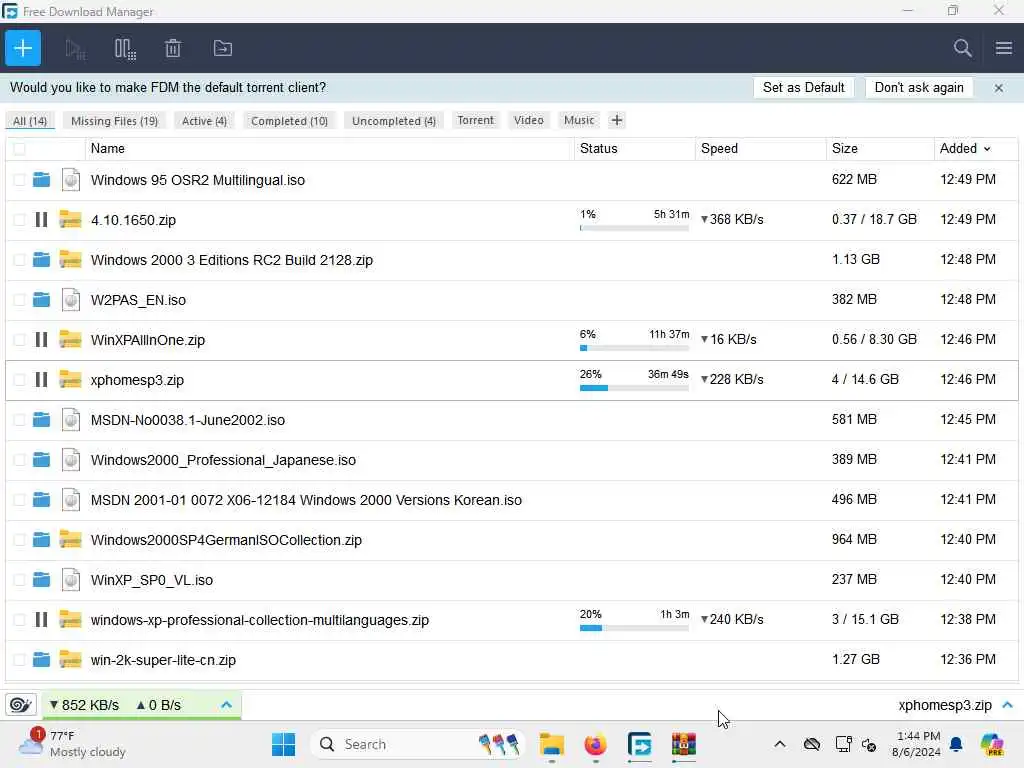Open WinRAR from the taskbar
The width and height of the screenshot is (1024, 768).
[x=683, y=744]
